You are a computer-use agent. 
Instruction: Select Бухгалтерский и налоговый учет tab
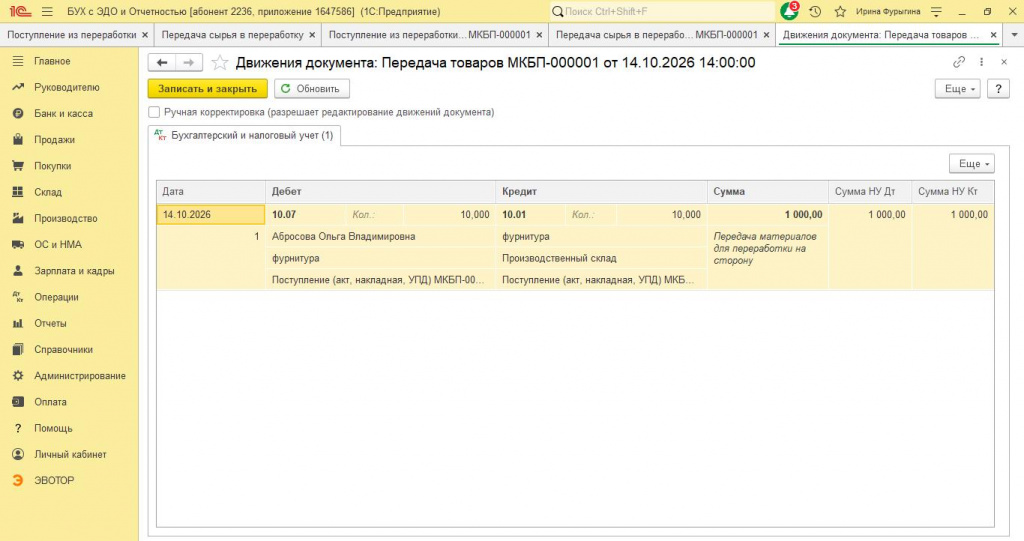[x=244, y=135]
